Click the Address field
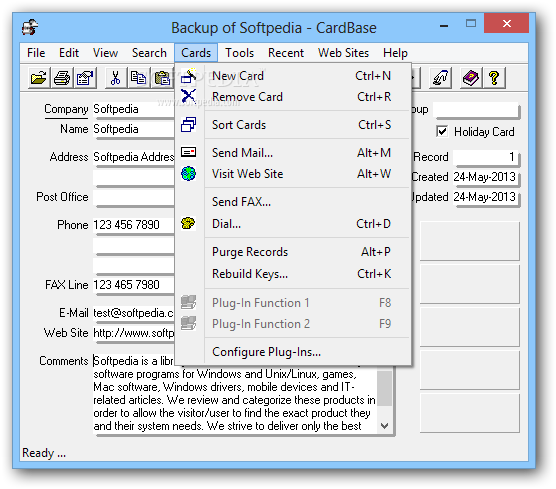 click(x=134, y=157)
